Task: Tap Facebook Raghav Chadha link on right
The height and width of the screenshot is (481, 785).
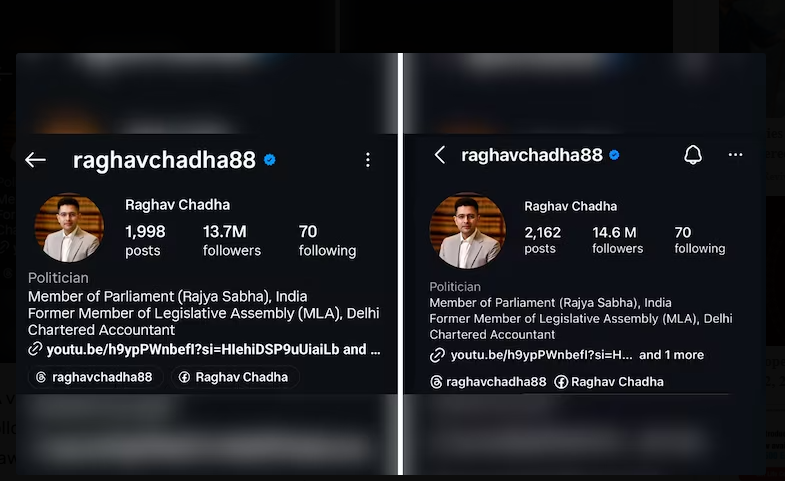Action: click(609, 382)
